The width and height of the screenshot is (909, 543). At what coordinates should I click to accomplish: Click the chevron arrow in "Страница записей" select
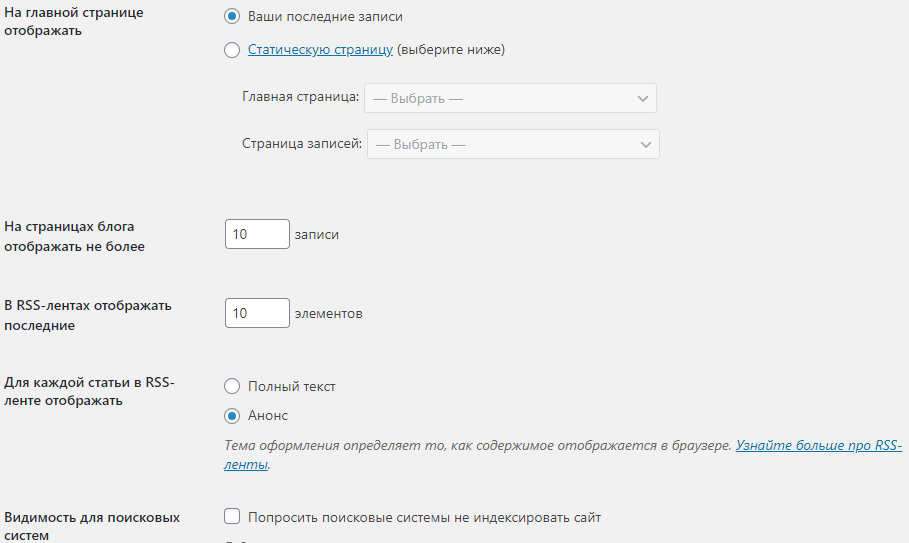pos(645,144)
